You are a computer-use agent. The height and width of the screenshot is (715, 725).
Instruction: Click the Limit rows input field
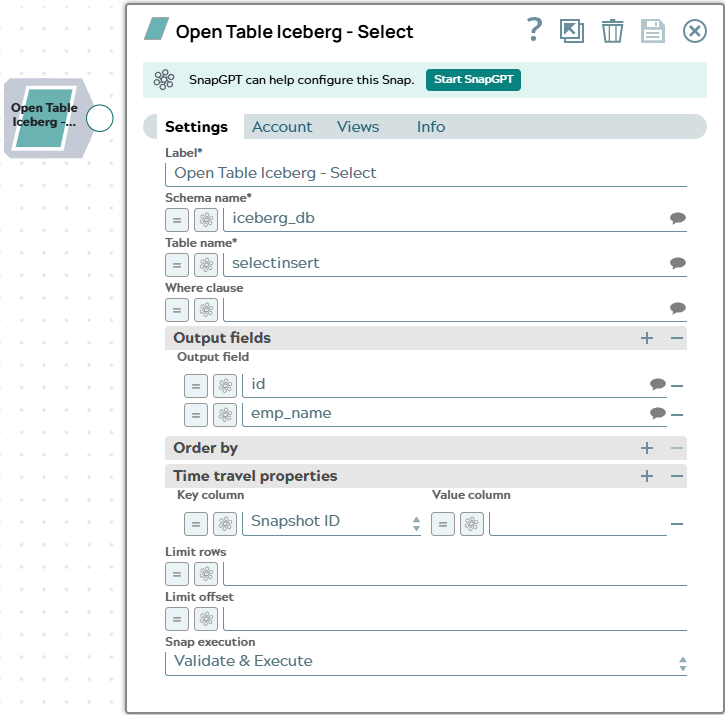455,573
